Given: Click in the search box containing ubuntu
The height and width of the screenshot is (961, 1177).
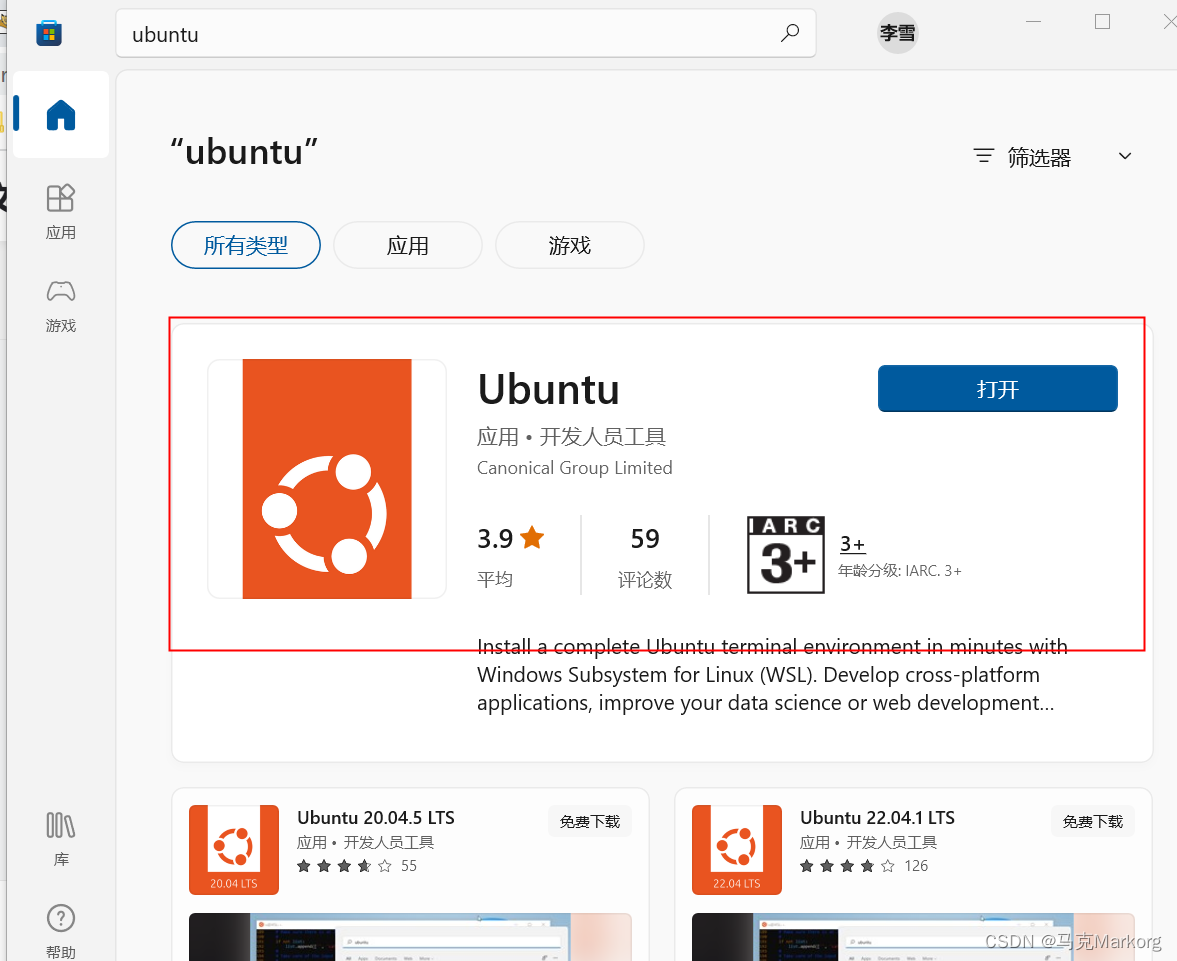Looking at the screenshot, I should pos(465,34).
